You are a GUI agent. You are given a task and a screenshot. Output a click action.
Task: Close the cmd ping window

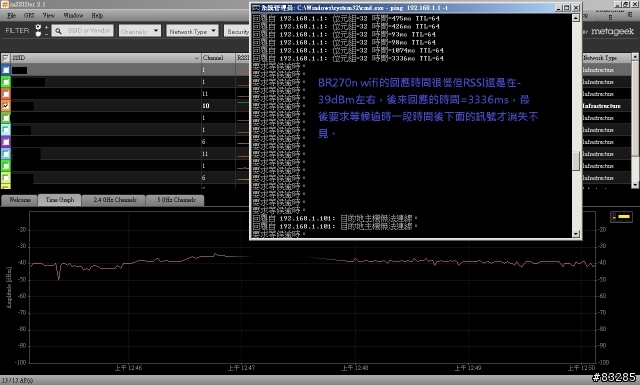[576, 8]
